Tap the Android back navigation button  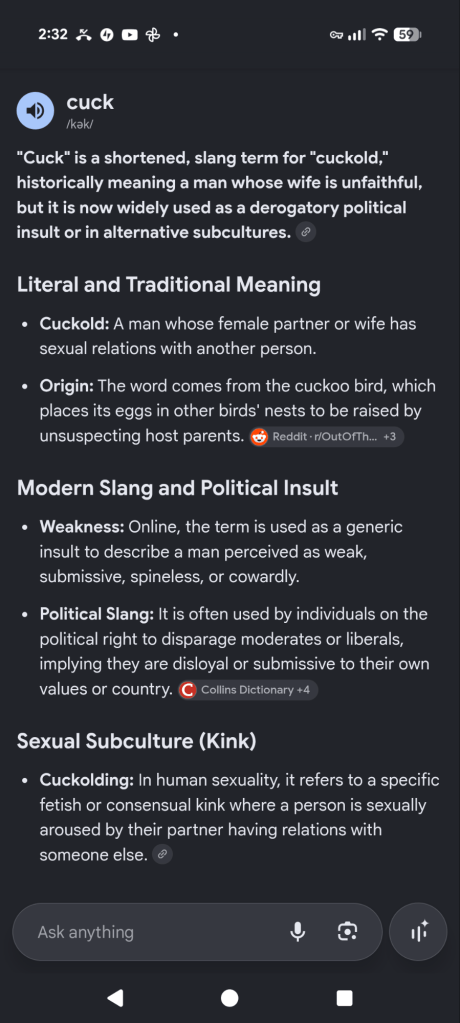click(x=115, y=998)
